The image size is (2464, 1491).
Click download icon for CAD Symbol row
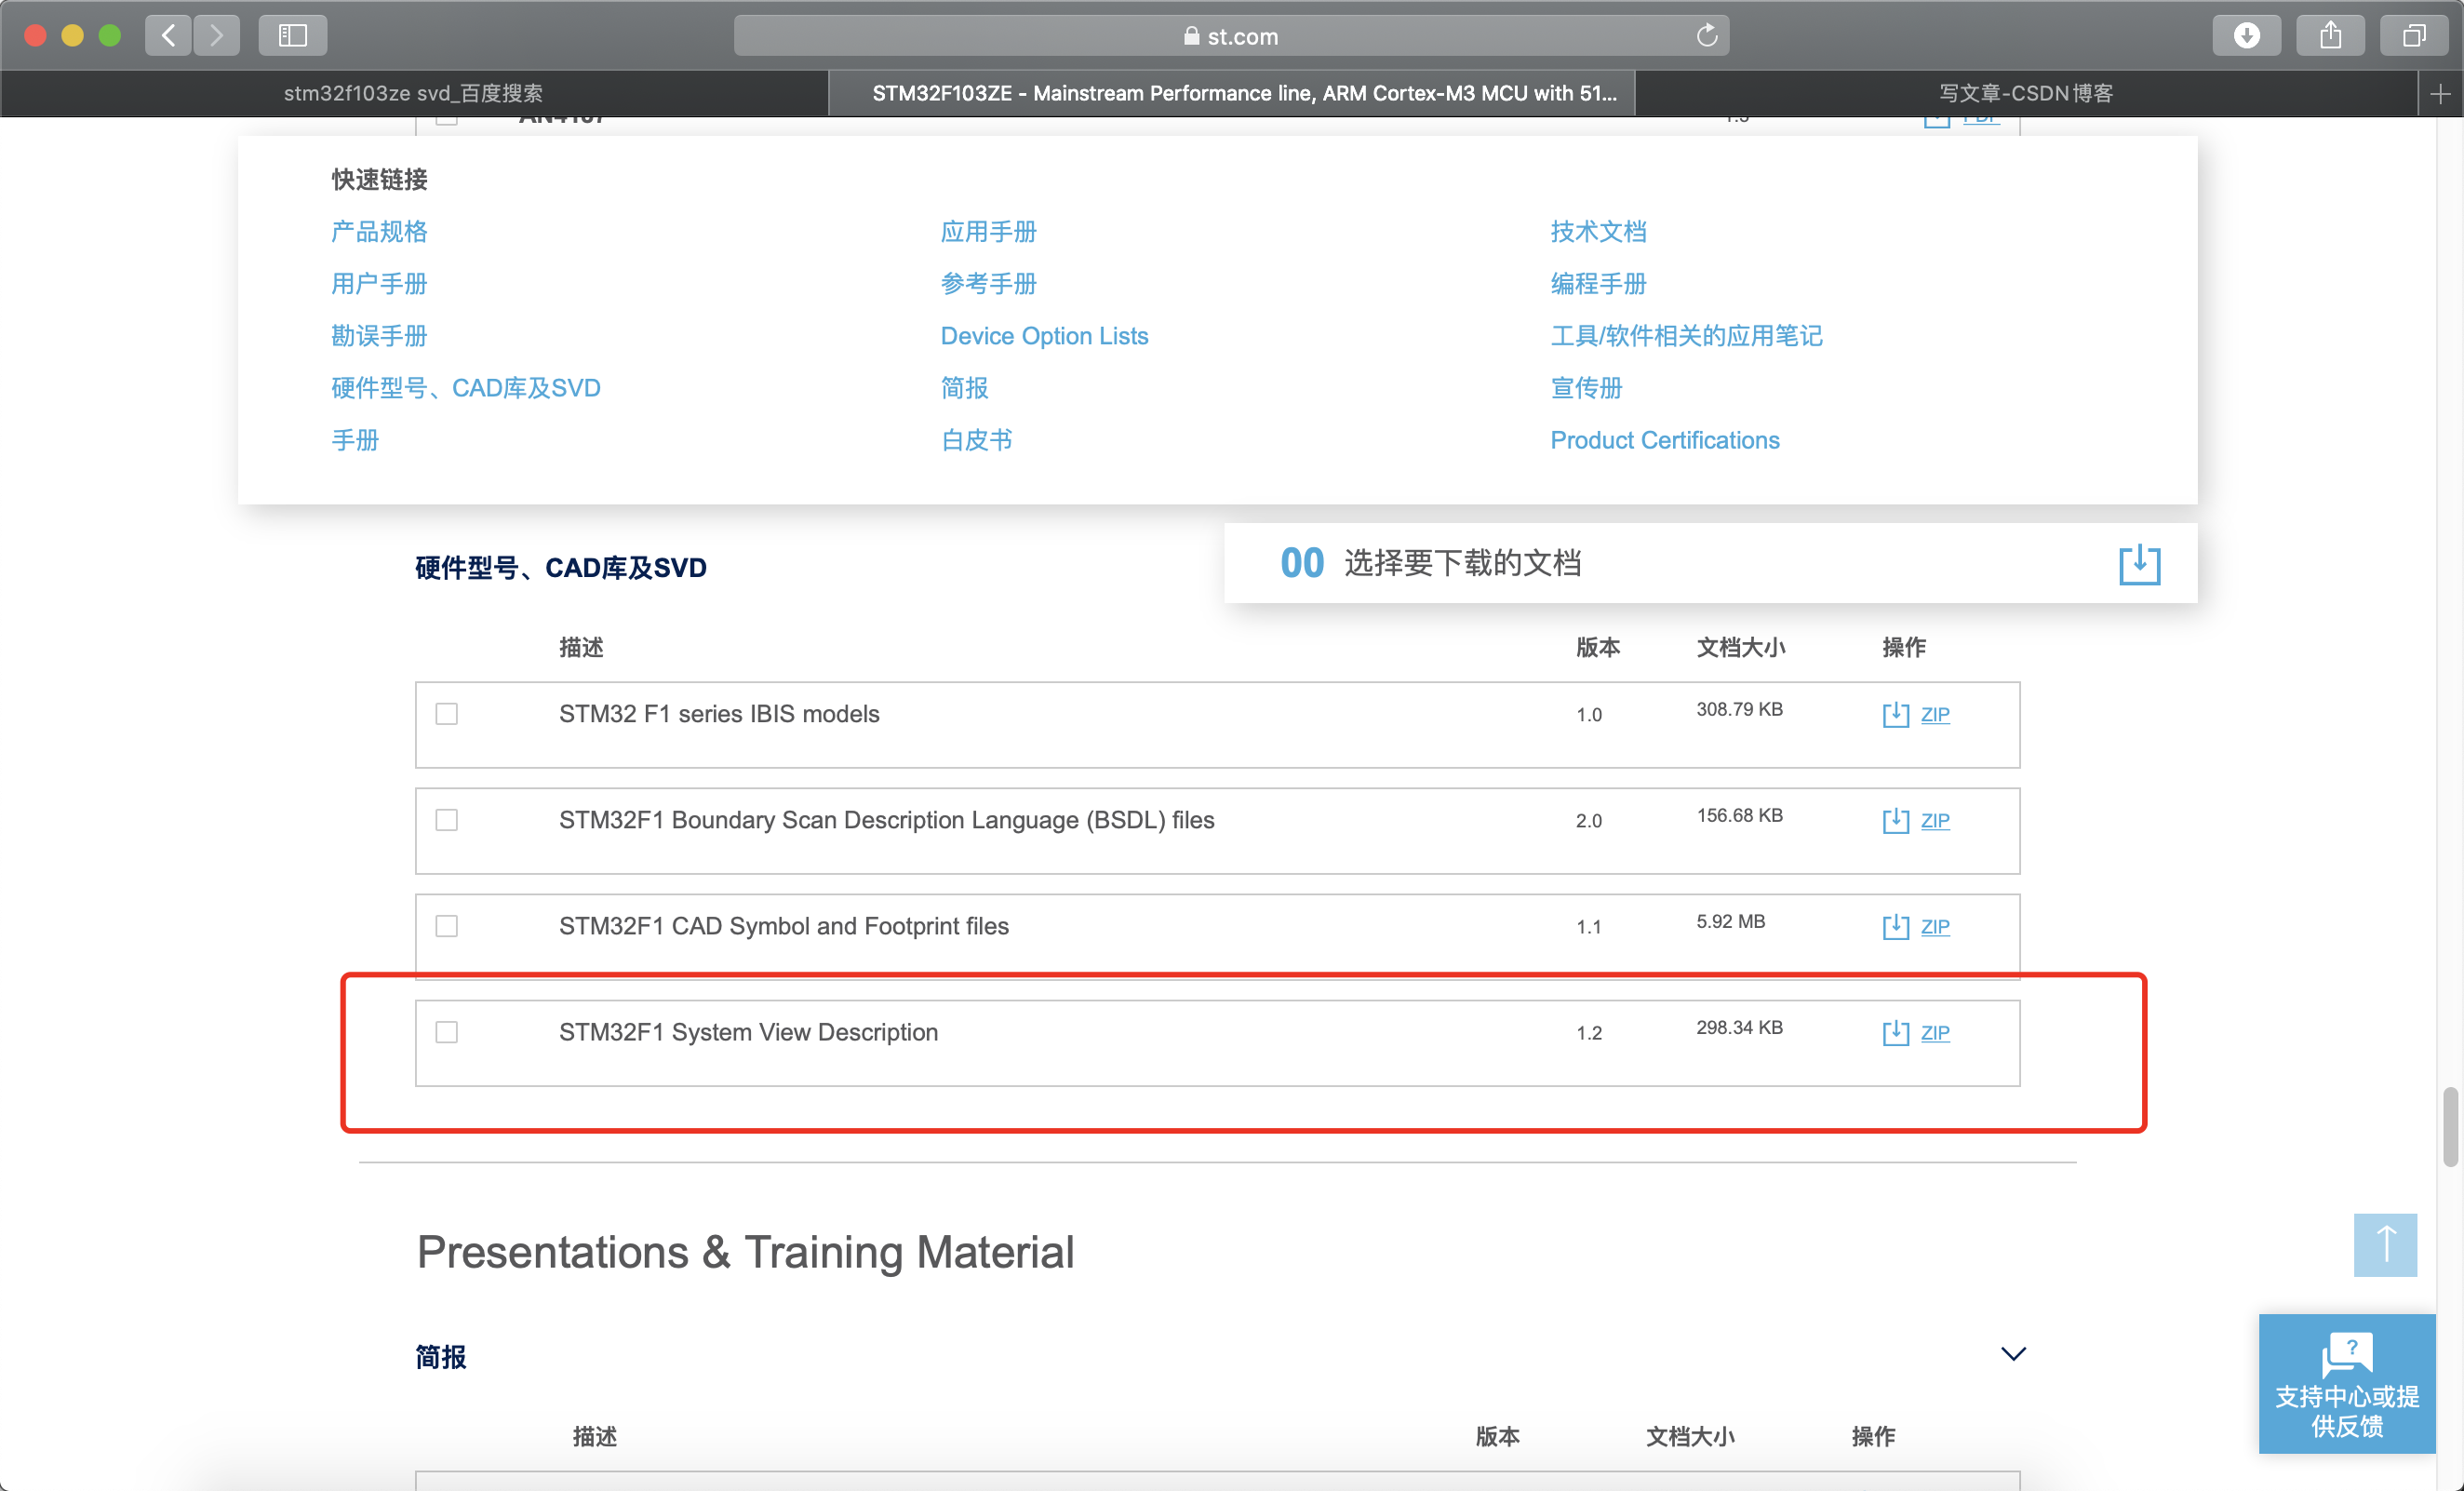(x=1895, y=926)
